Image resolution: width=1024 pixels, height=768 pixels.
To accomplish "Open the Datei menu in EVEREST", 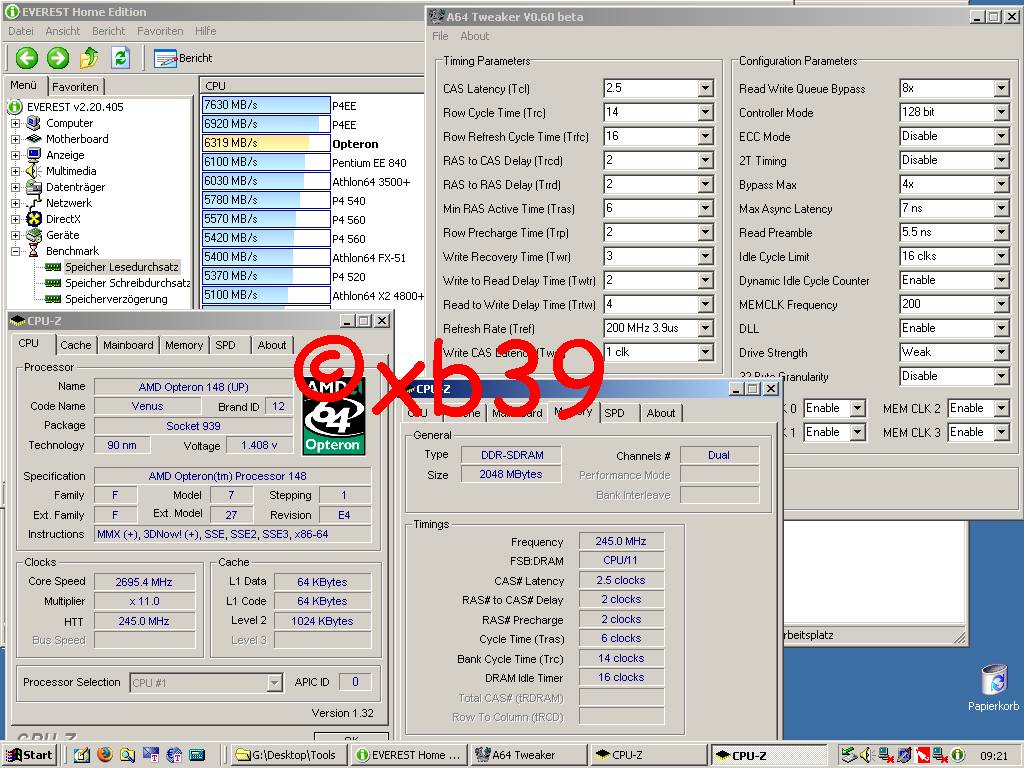I will click(x=21, y=31).
